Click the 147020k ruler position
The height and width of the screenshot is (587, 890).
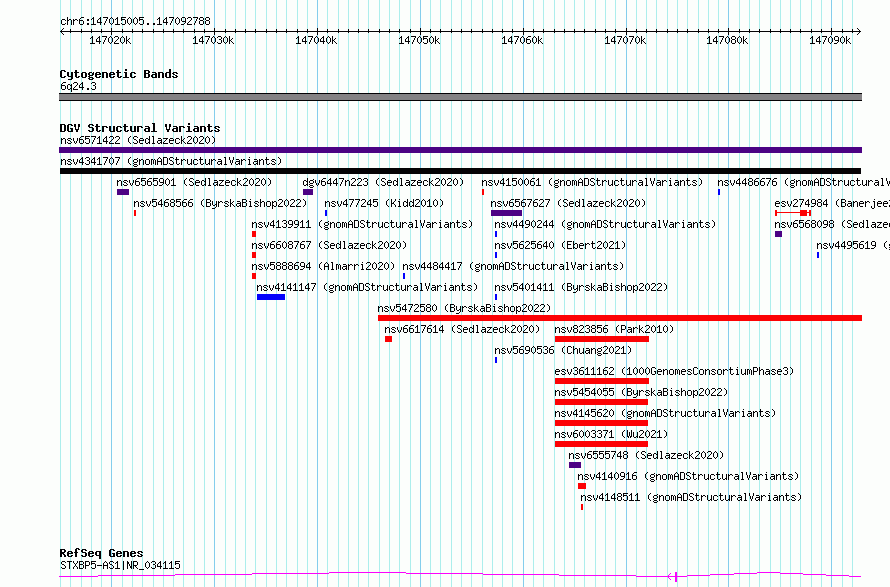(x=110, y=40)
